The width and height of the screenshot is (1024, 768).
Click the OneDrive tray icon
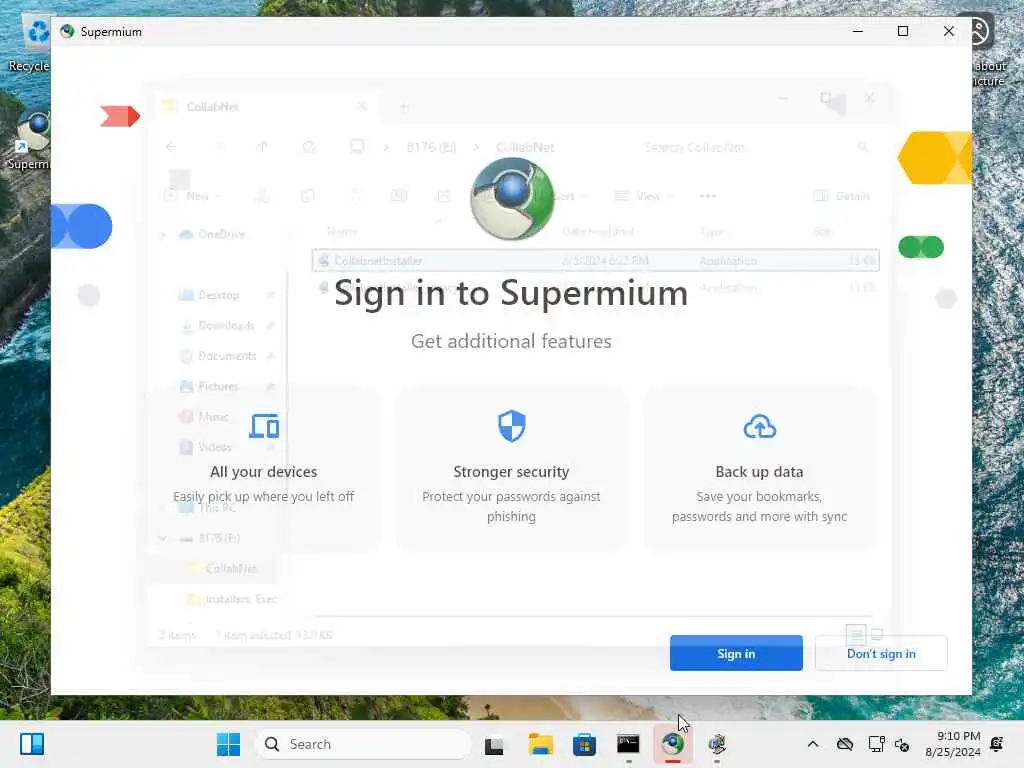(x=845, y=744)
